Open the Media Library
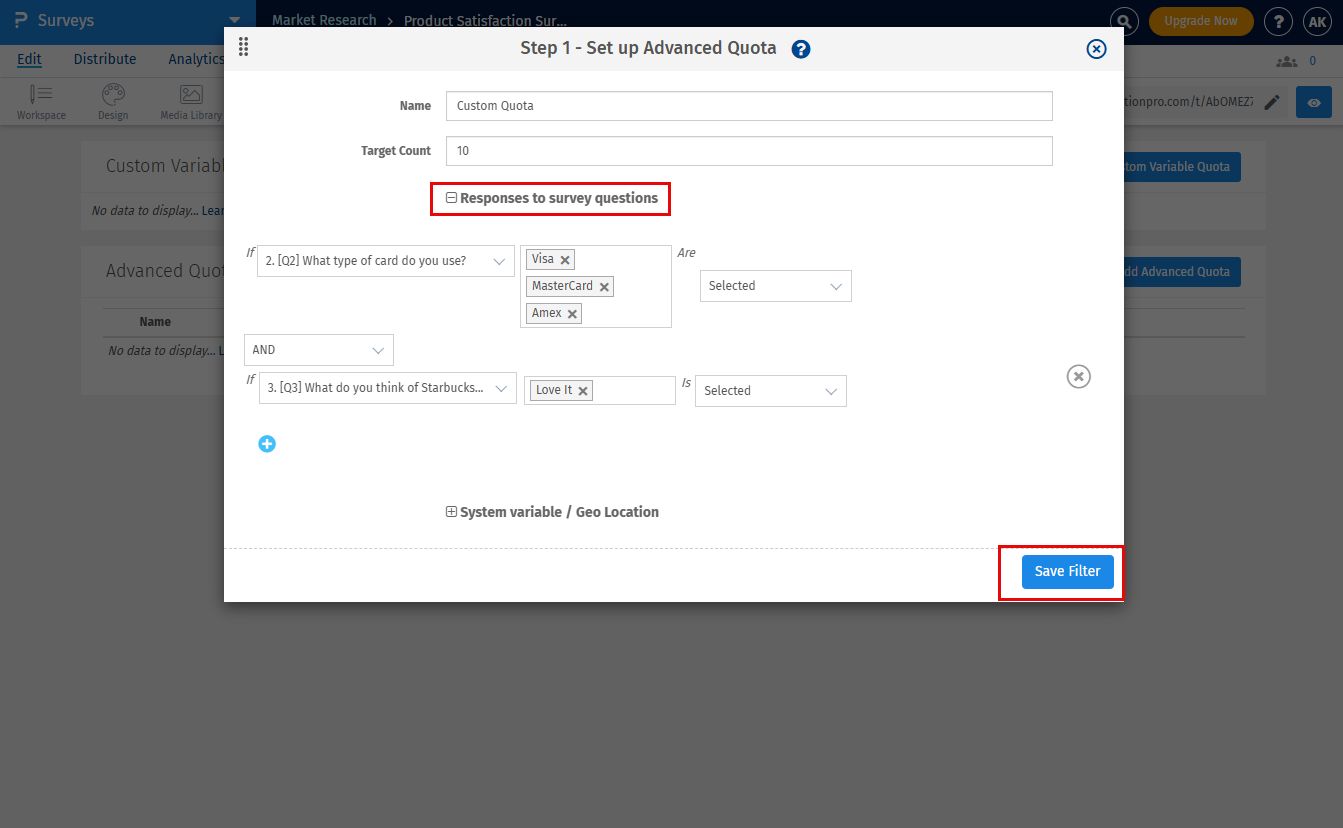 point(189,100)
